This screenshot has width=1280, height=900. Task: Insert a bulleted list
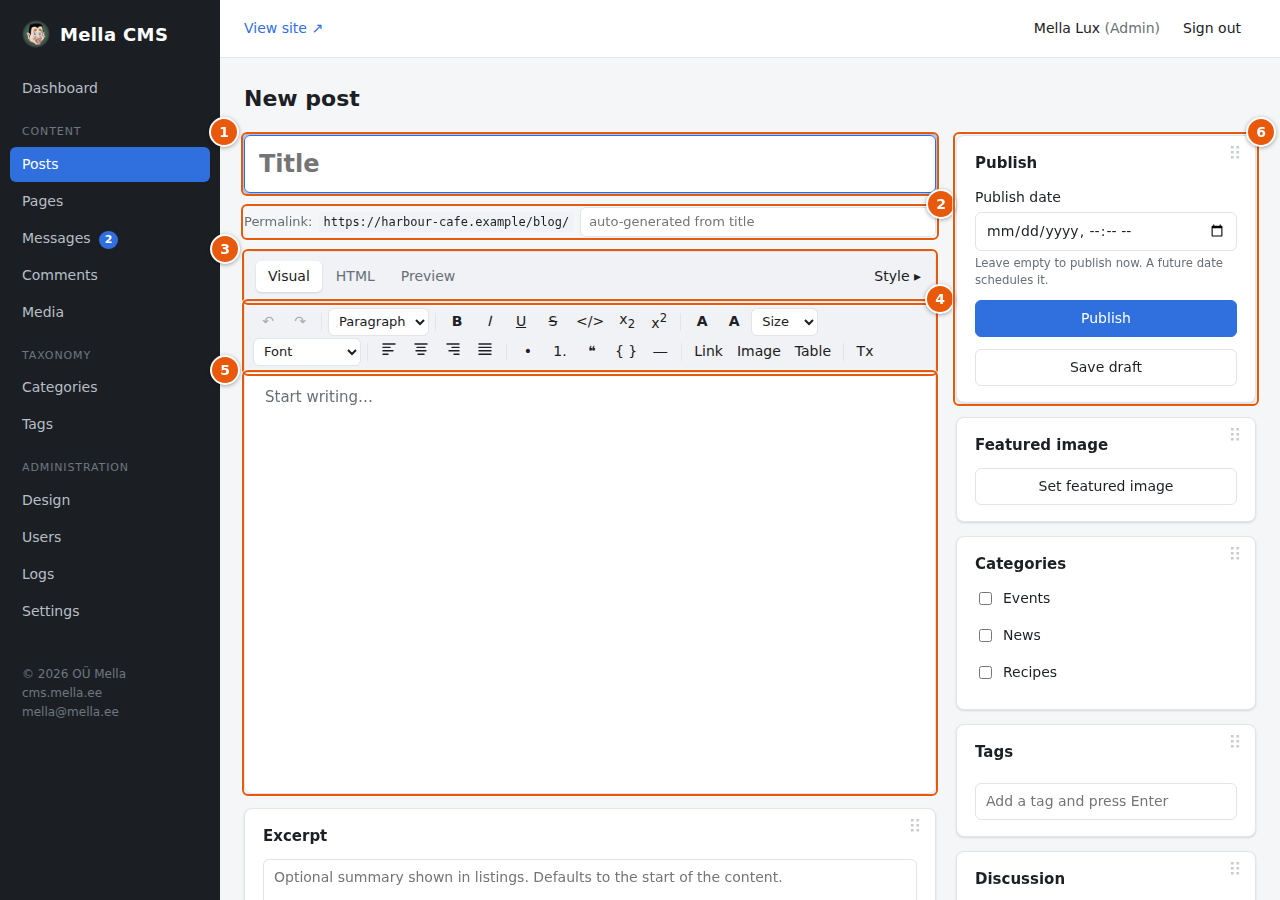point(528,351)
